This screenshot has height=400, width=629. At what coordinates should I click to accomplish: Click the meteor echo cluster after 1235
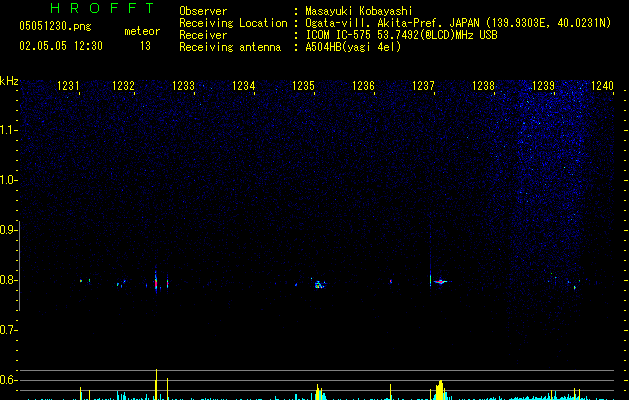click(x=319, y=284)
